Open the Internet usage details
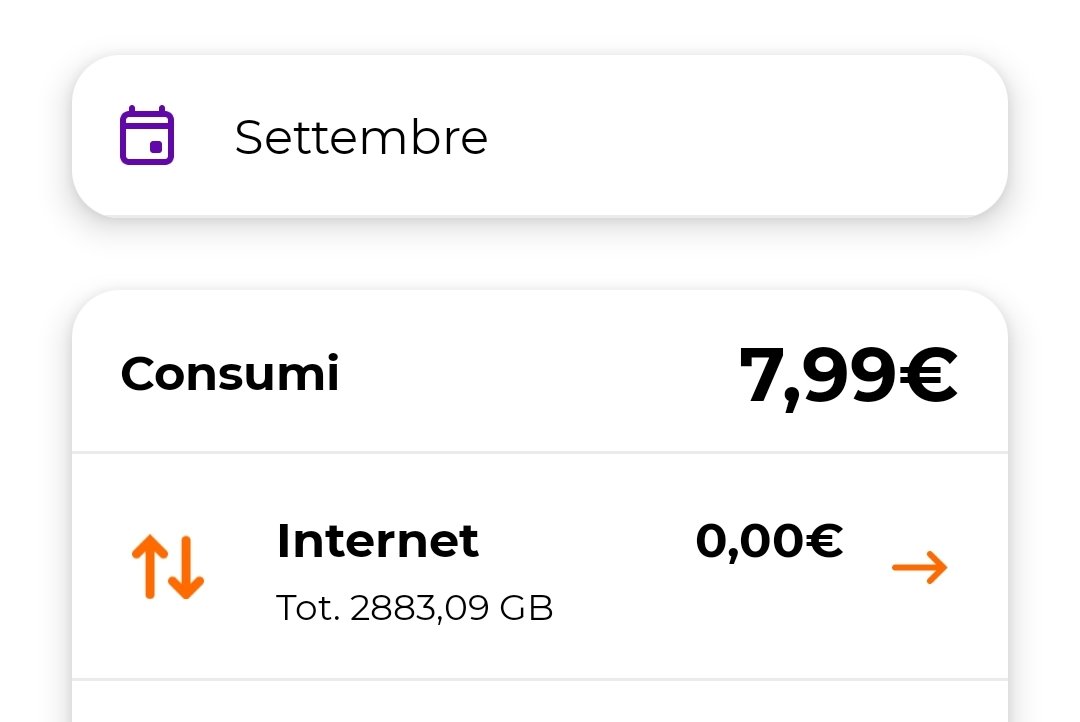The image size is (1080, 722). pyautogui.click(x=540, y=567)
